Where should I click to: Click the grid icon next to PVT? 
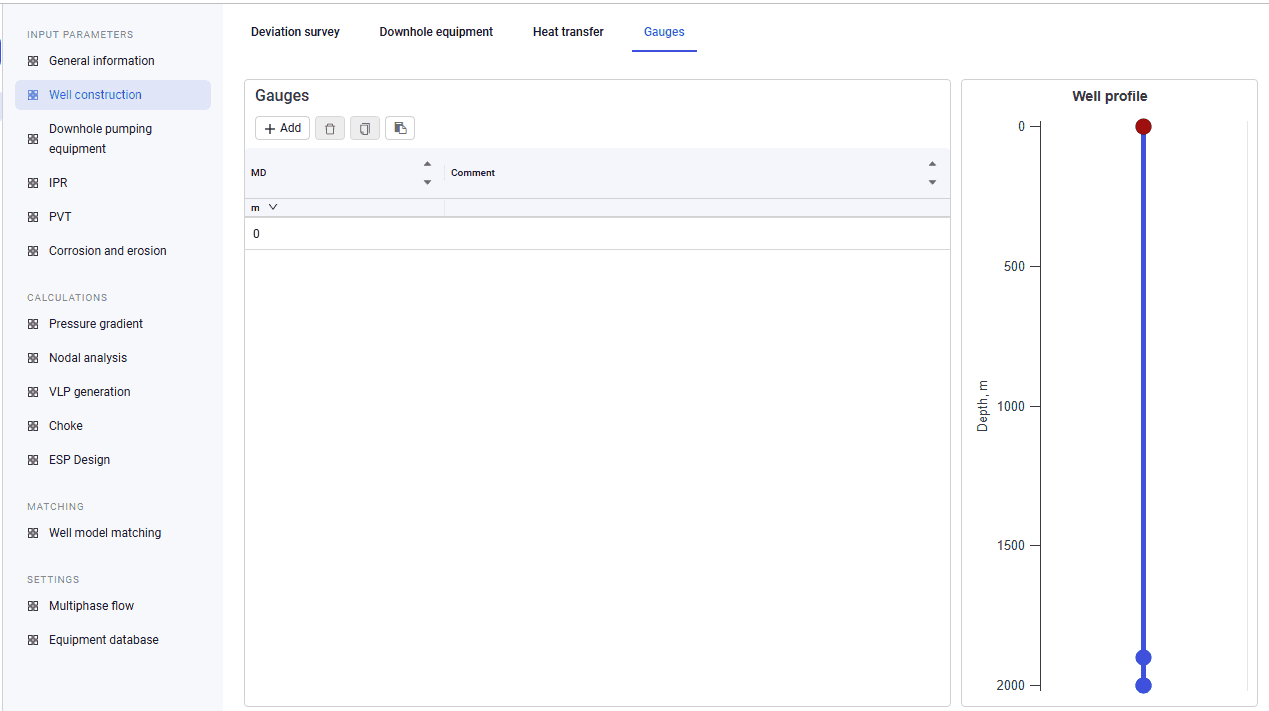click(x=33, y=217)
